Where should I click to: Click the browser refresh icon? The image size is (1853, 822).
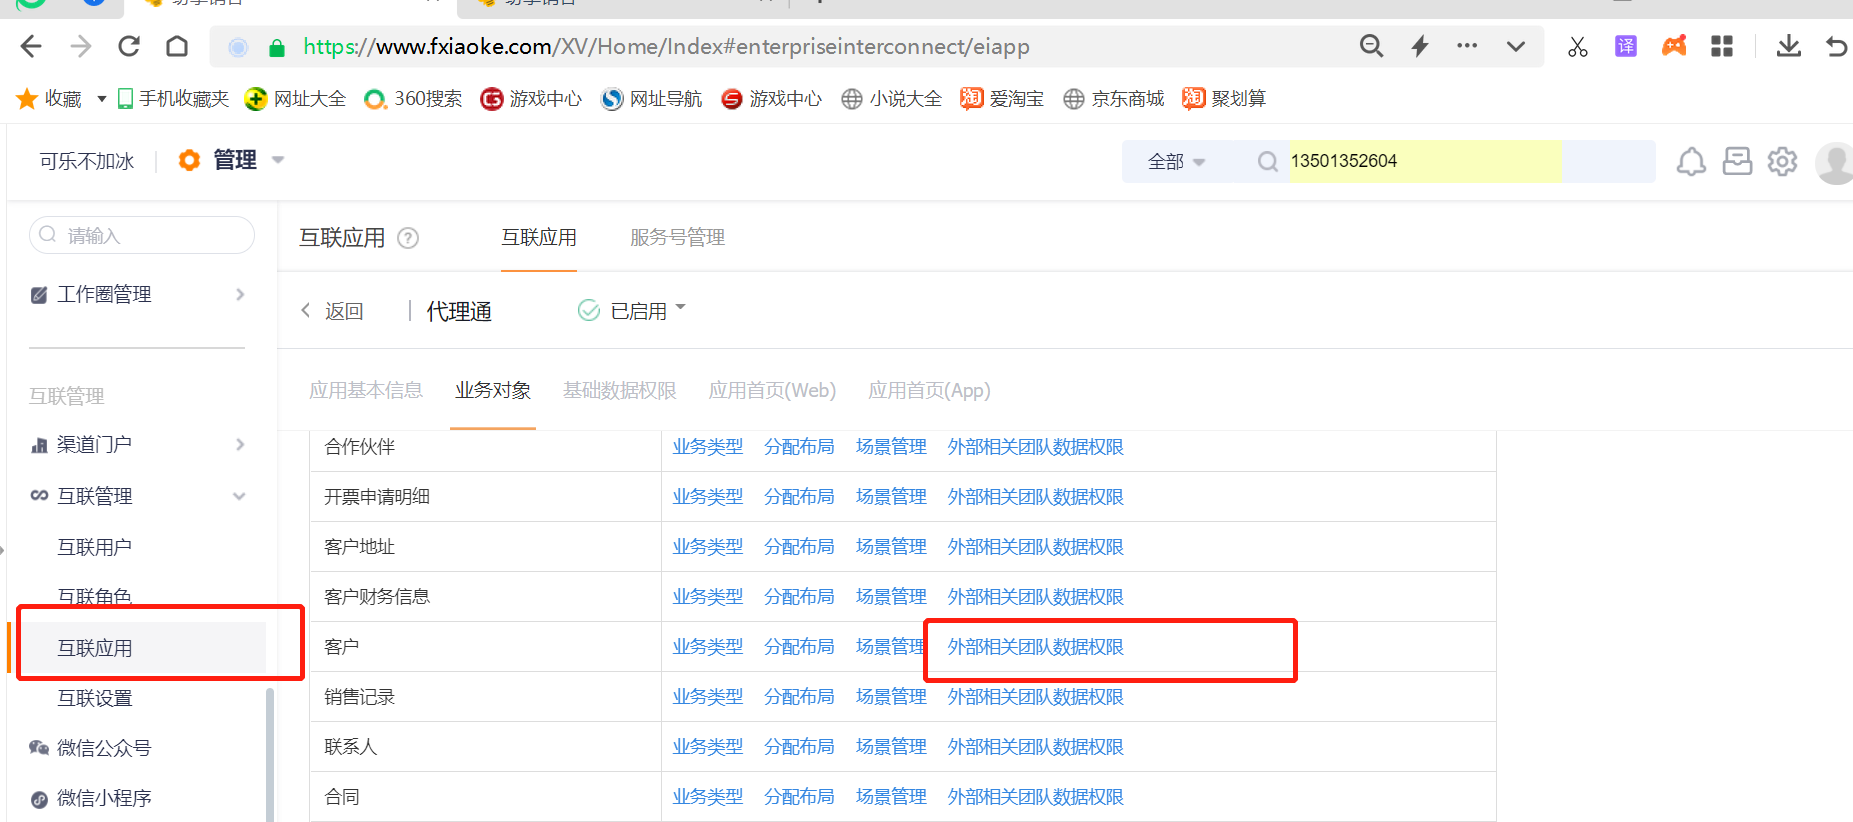coord(129,46)
